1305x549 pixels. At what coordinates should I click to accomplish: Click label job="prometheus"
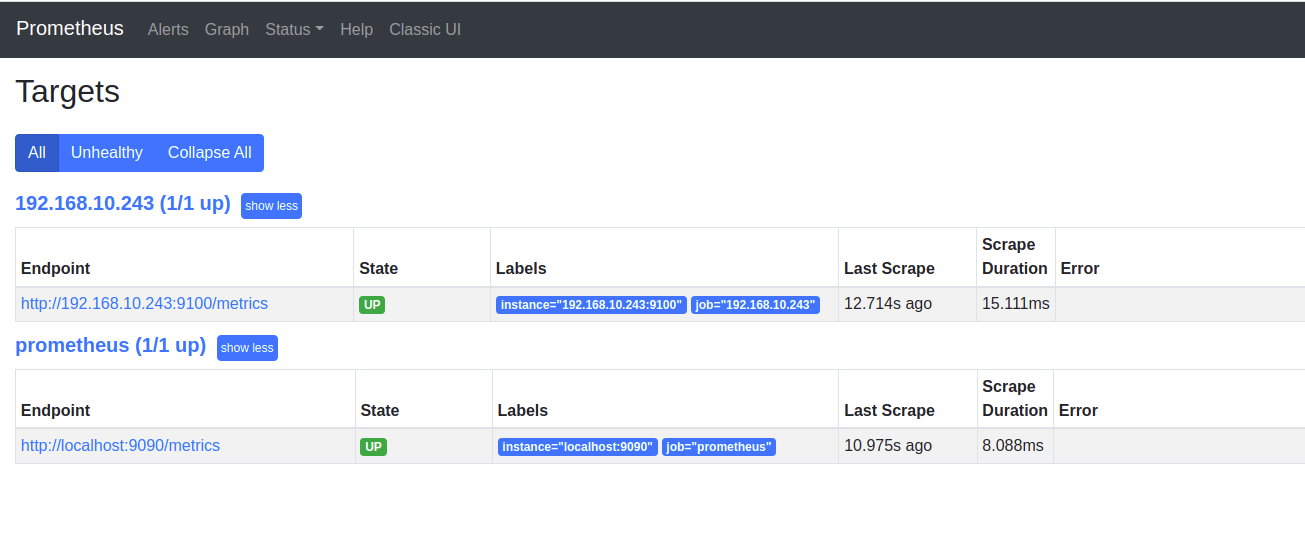pos(719,447)
